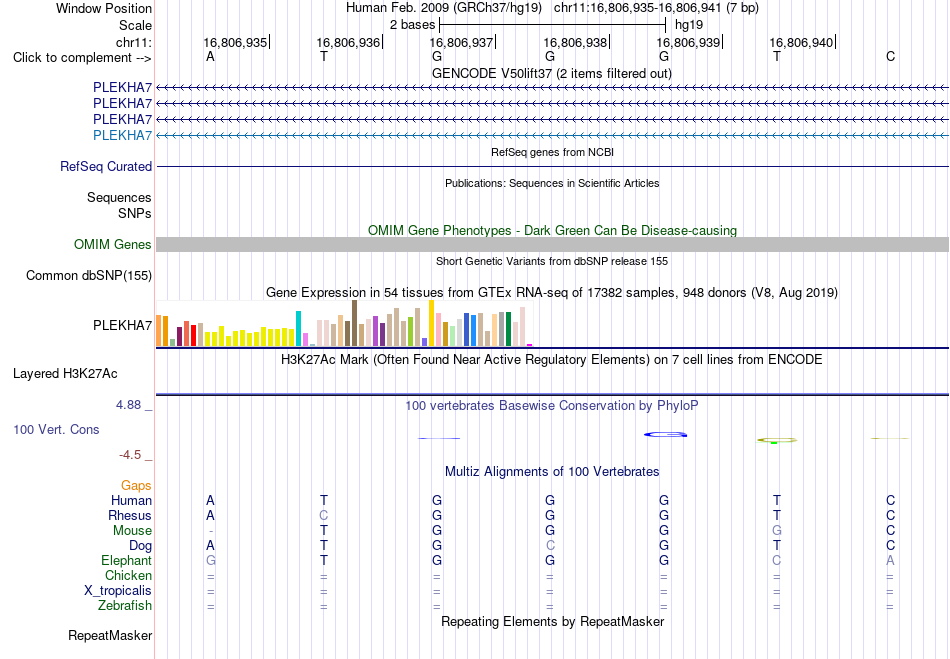
Task: Open GENCODE V50lift37 track title
Action: point(552,73)
